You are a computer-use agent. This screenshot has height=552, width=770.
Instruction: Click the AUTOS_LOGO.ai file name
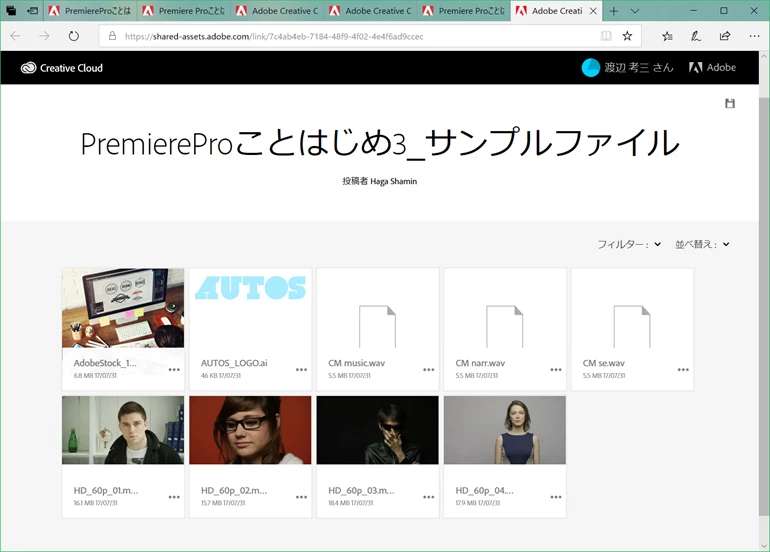click(x=234, y=363)
